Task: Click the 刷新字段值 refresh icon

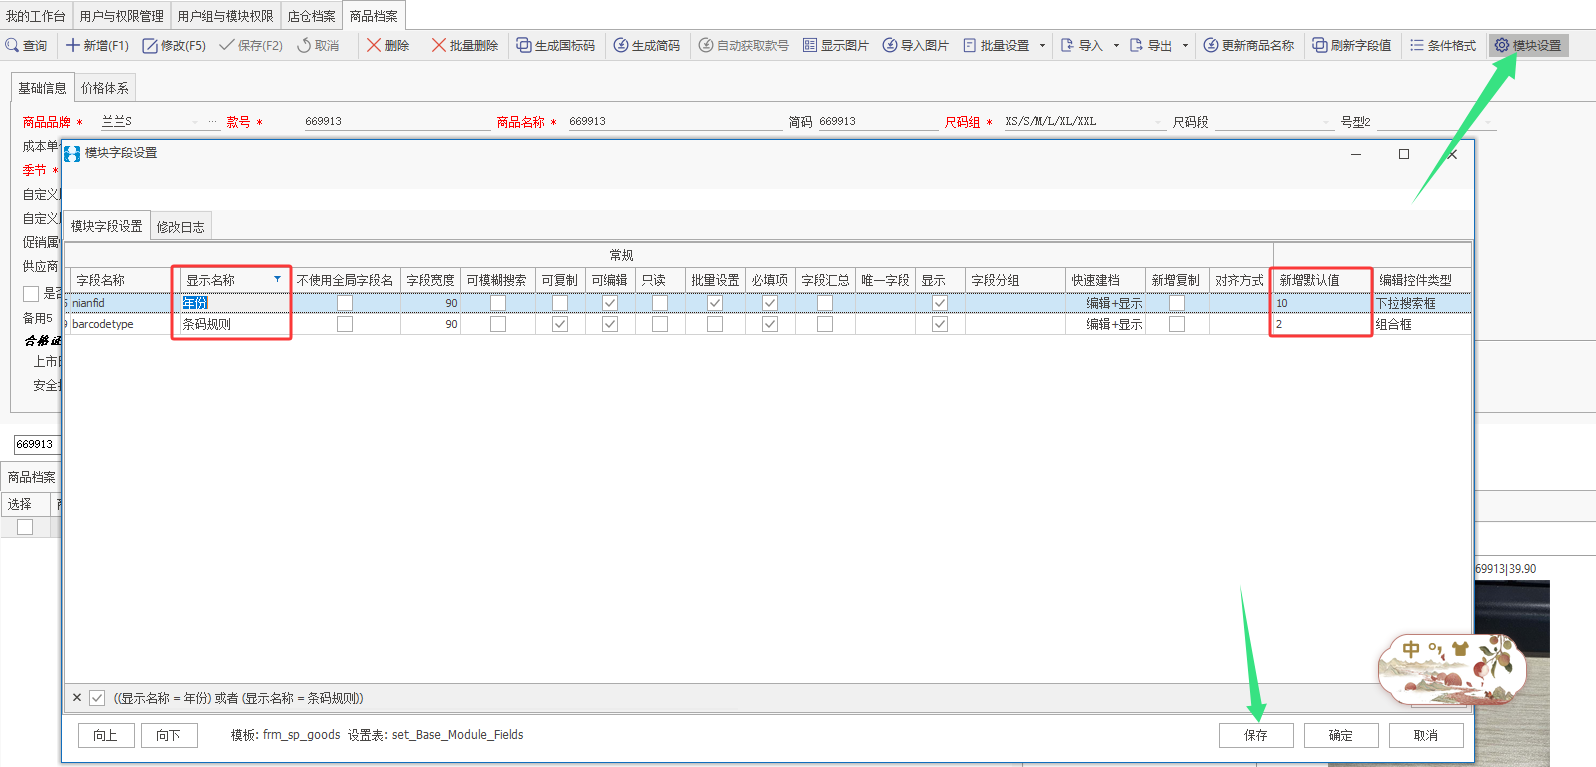Action: point(1320,46)
